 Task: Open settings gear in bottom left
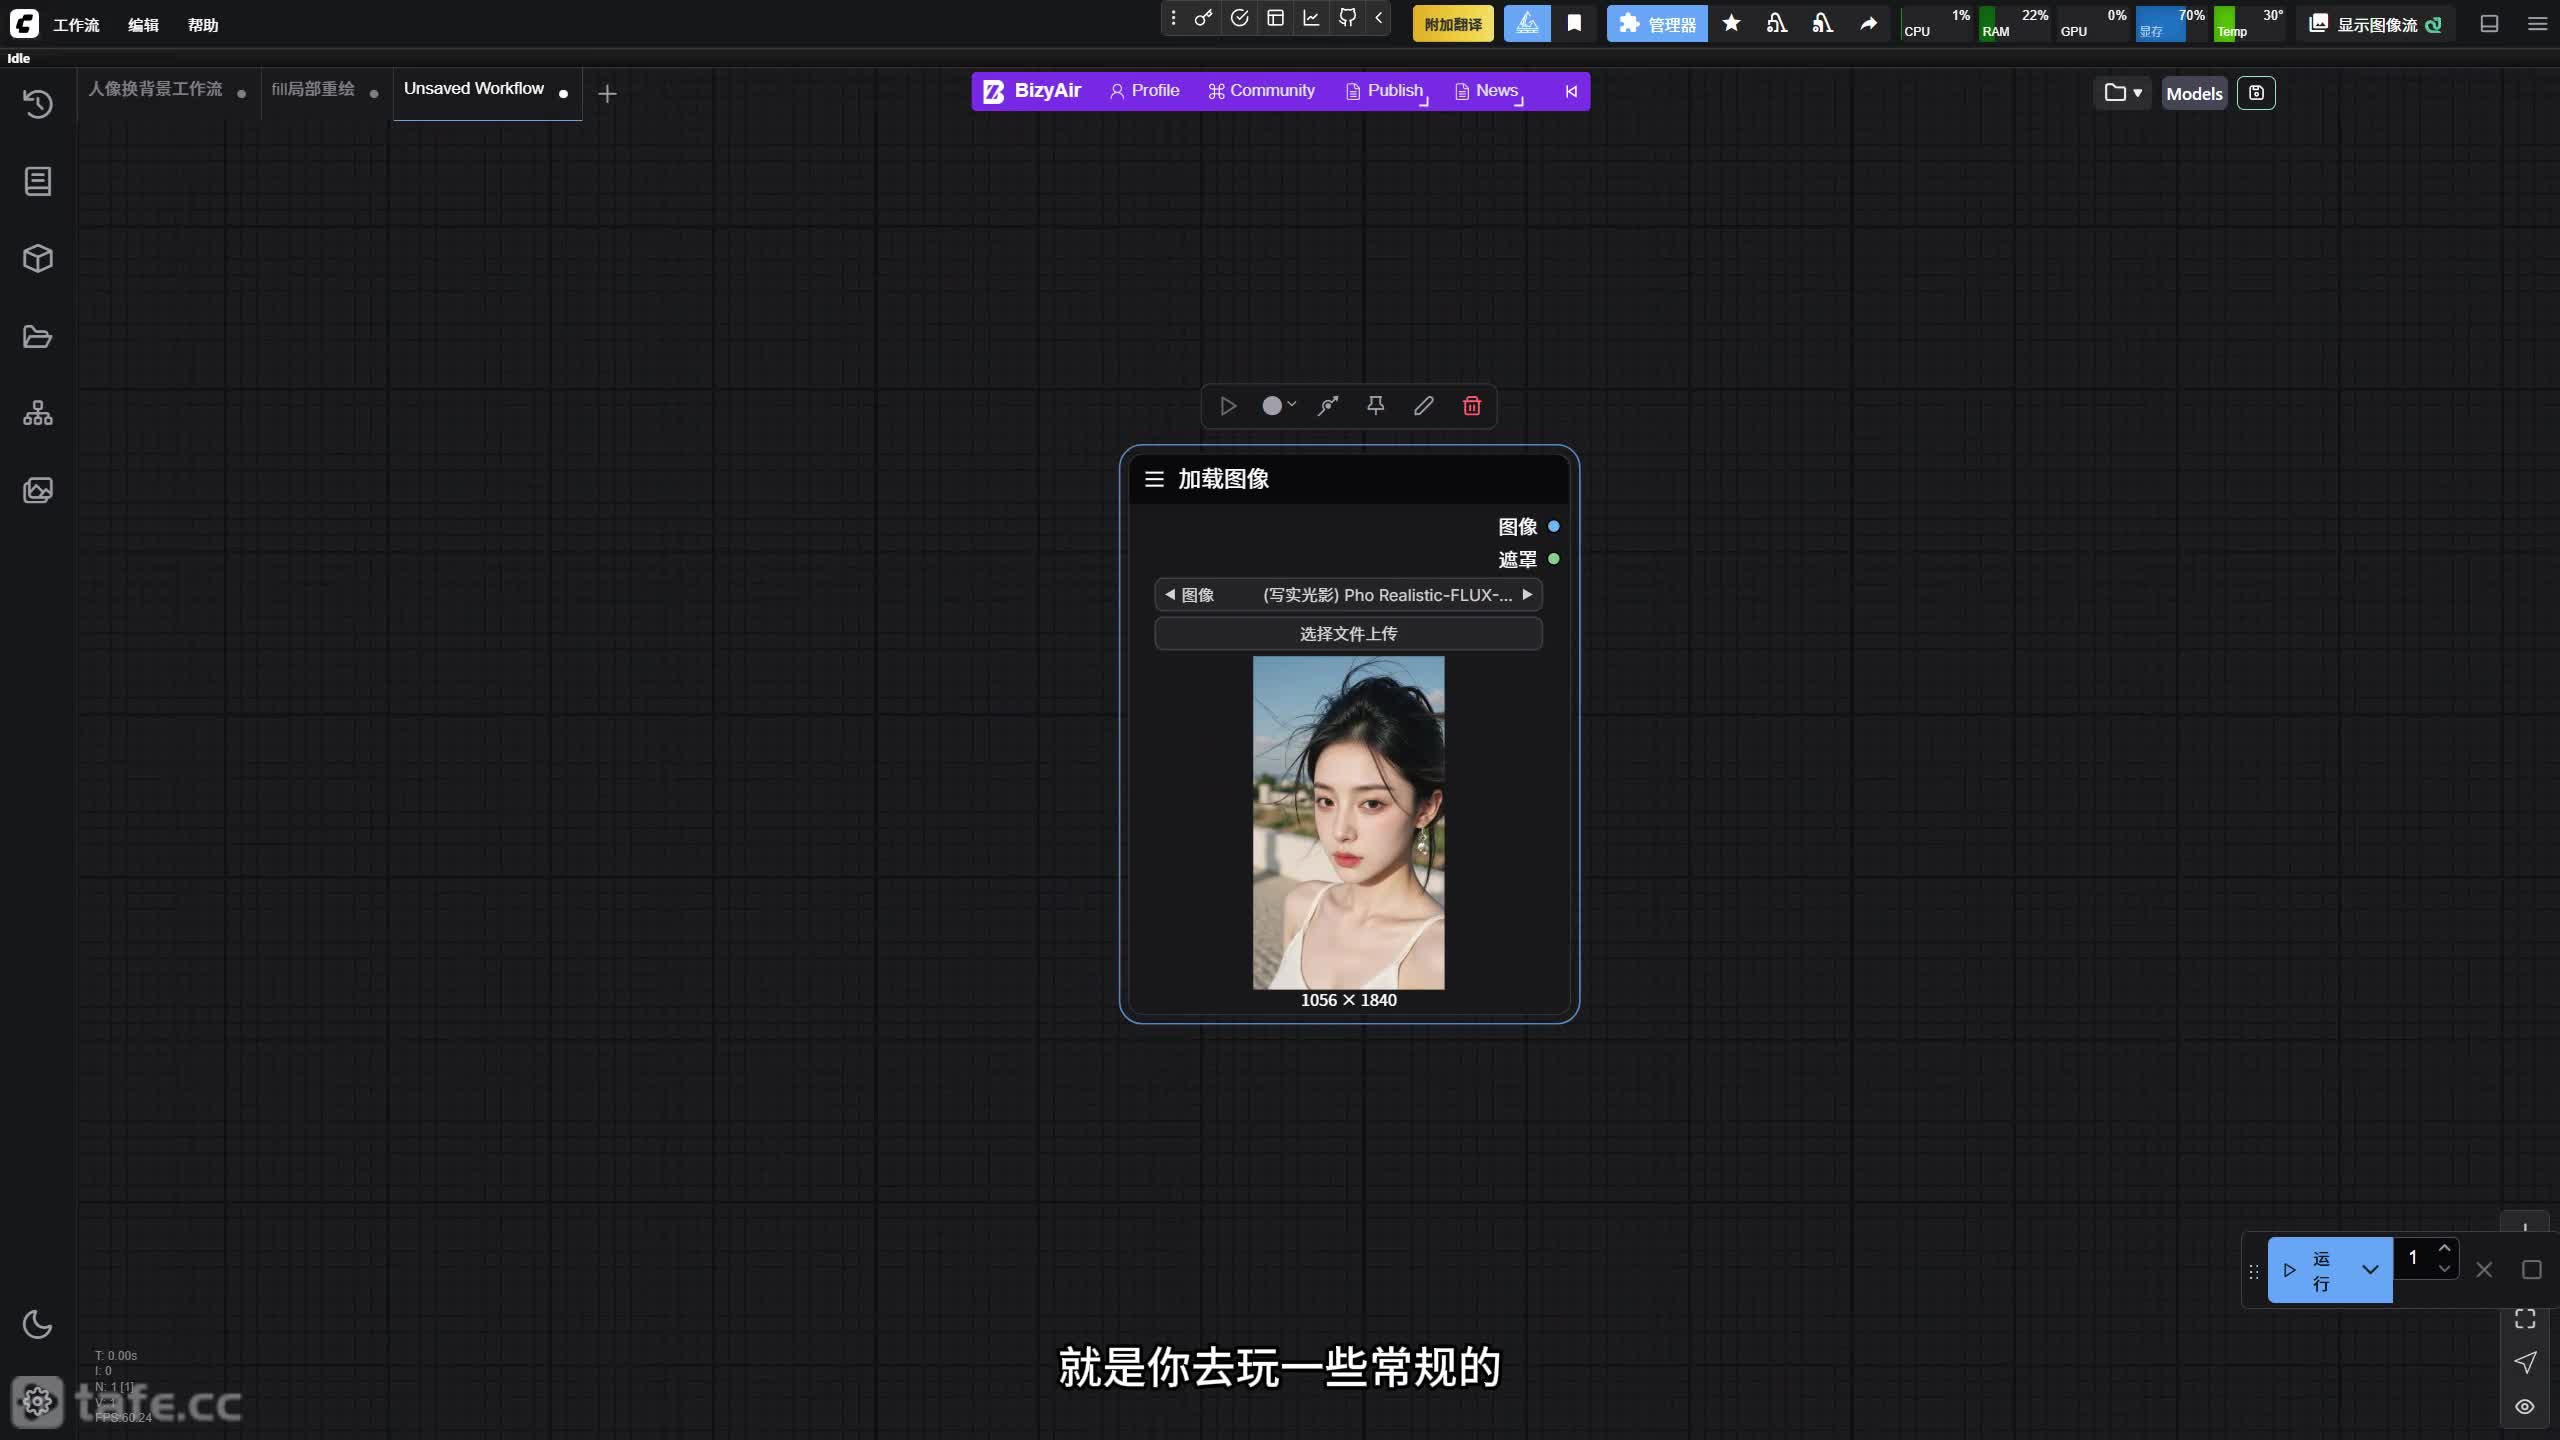(x=38, y=1402)
